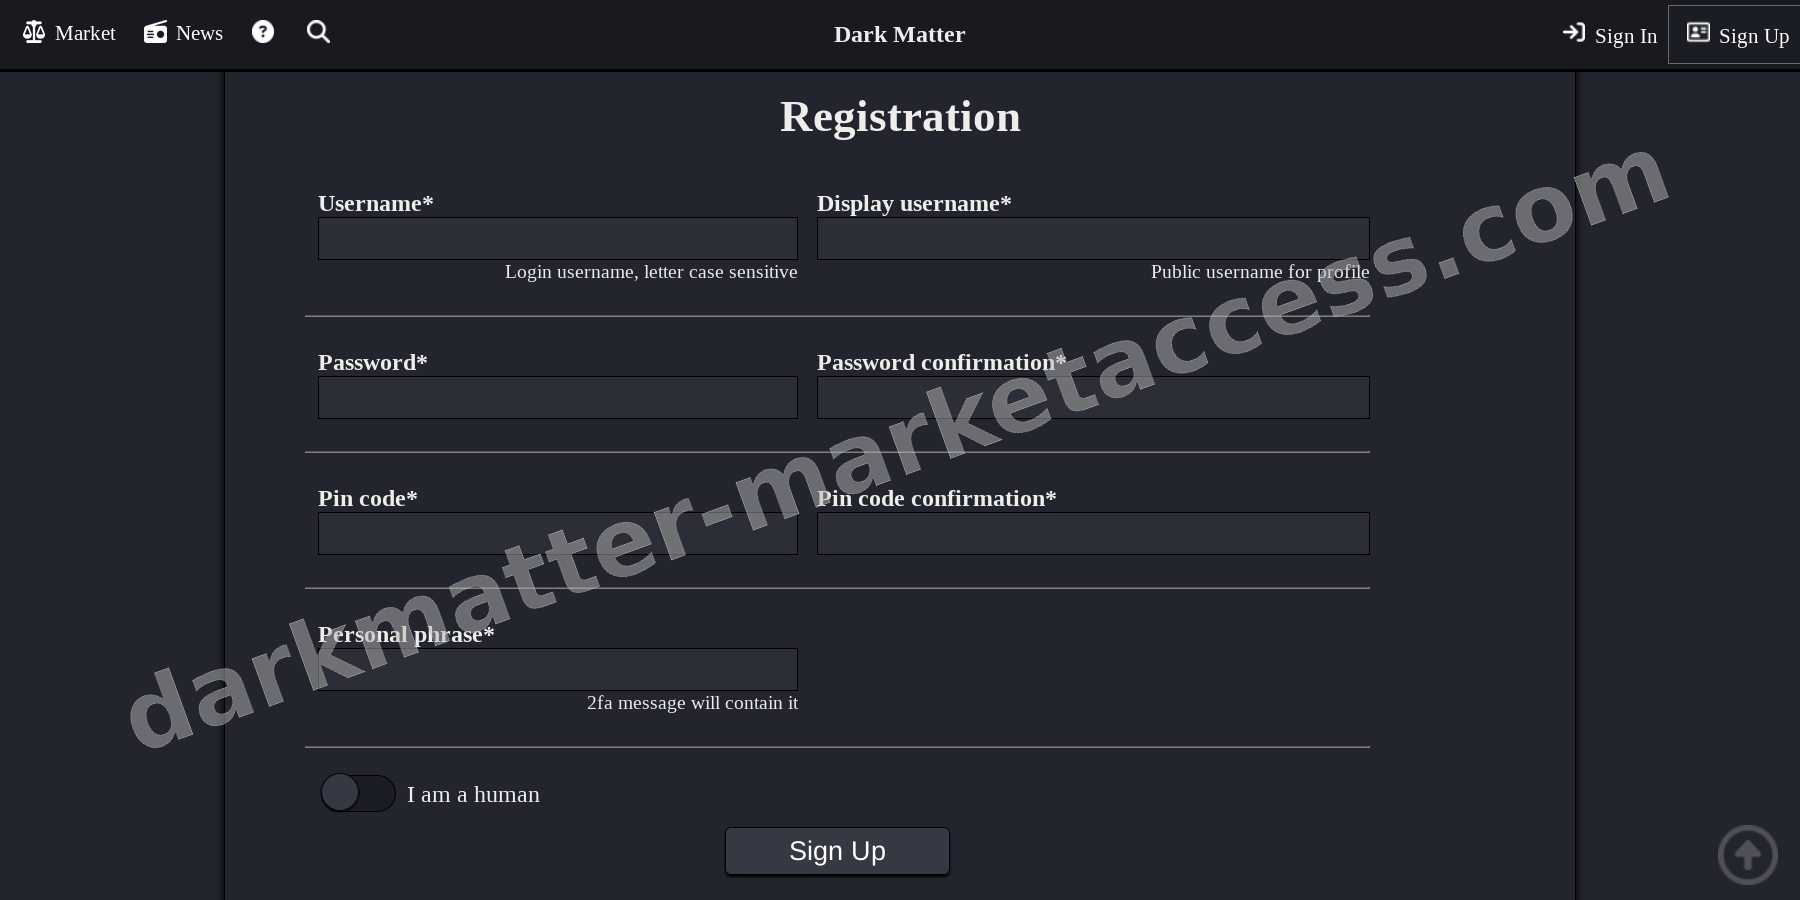The image size is (1800, 900).
Task: Click the Pin code field
Action: 557,533
